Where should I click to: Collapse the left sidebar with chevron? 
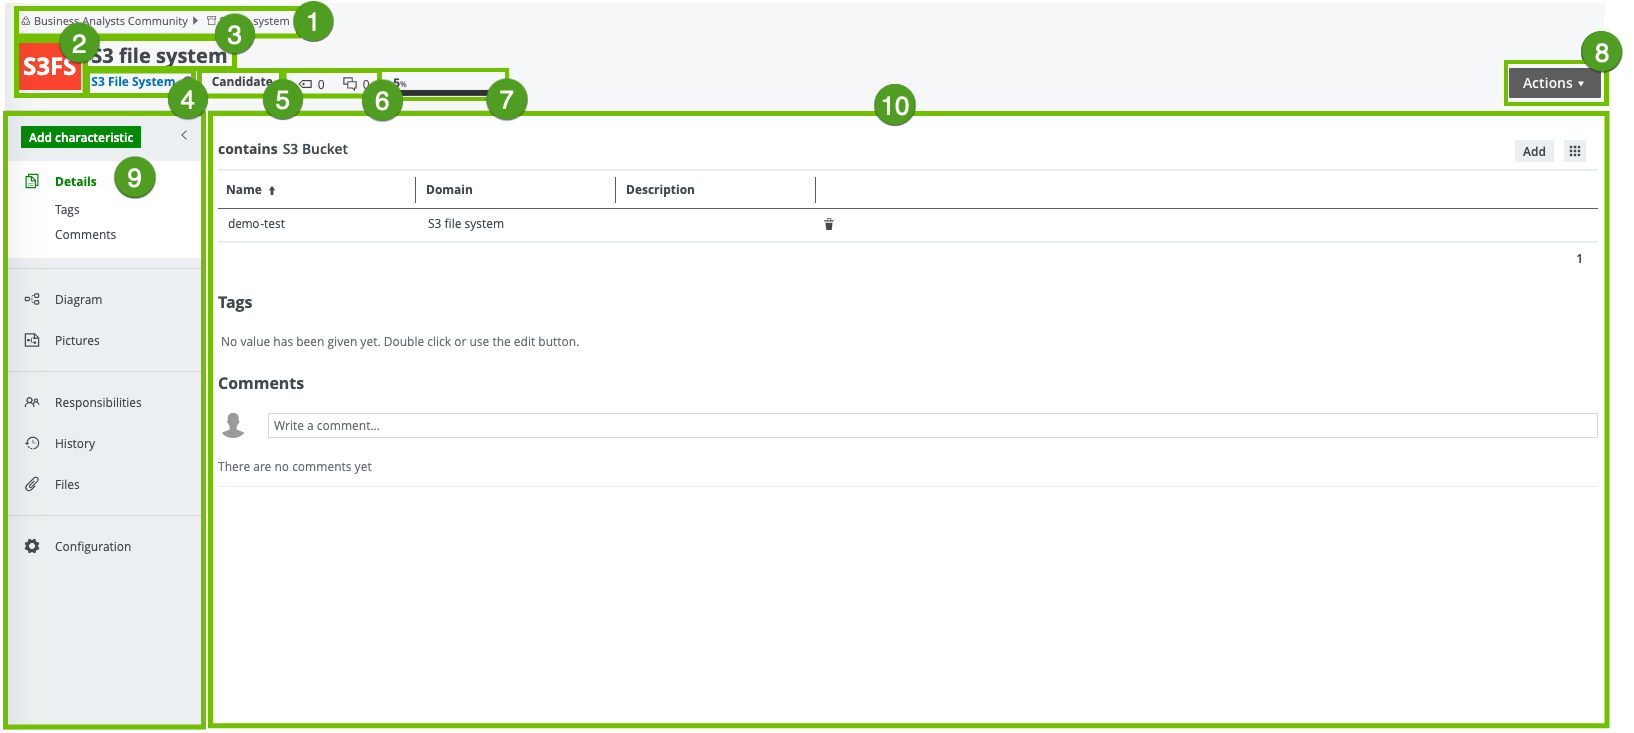(184, 135)
